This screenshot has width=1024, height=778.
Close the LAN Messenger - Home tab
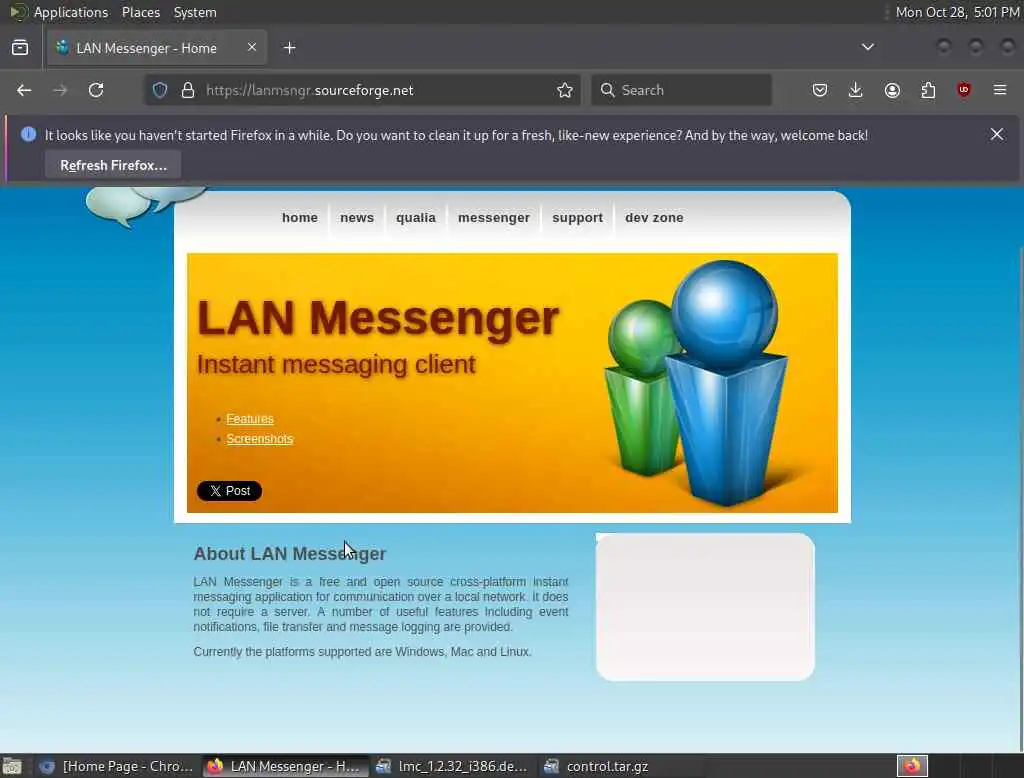click(252, 48)
